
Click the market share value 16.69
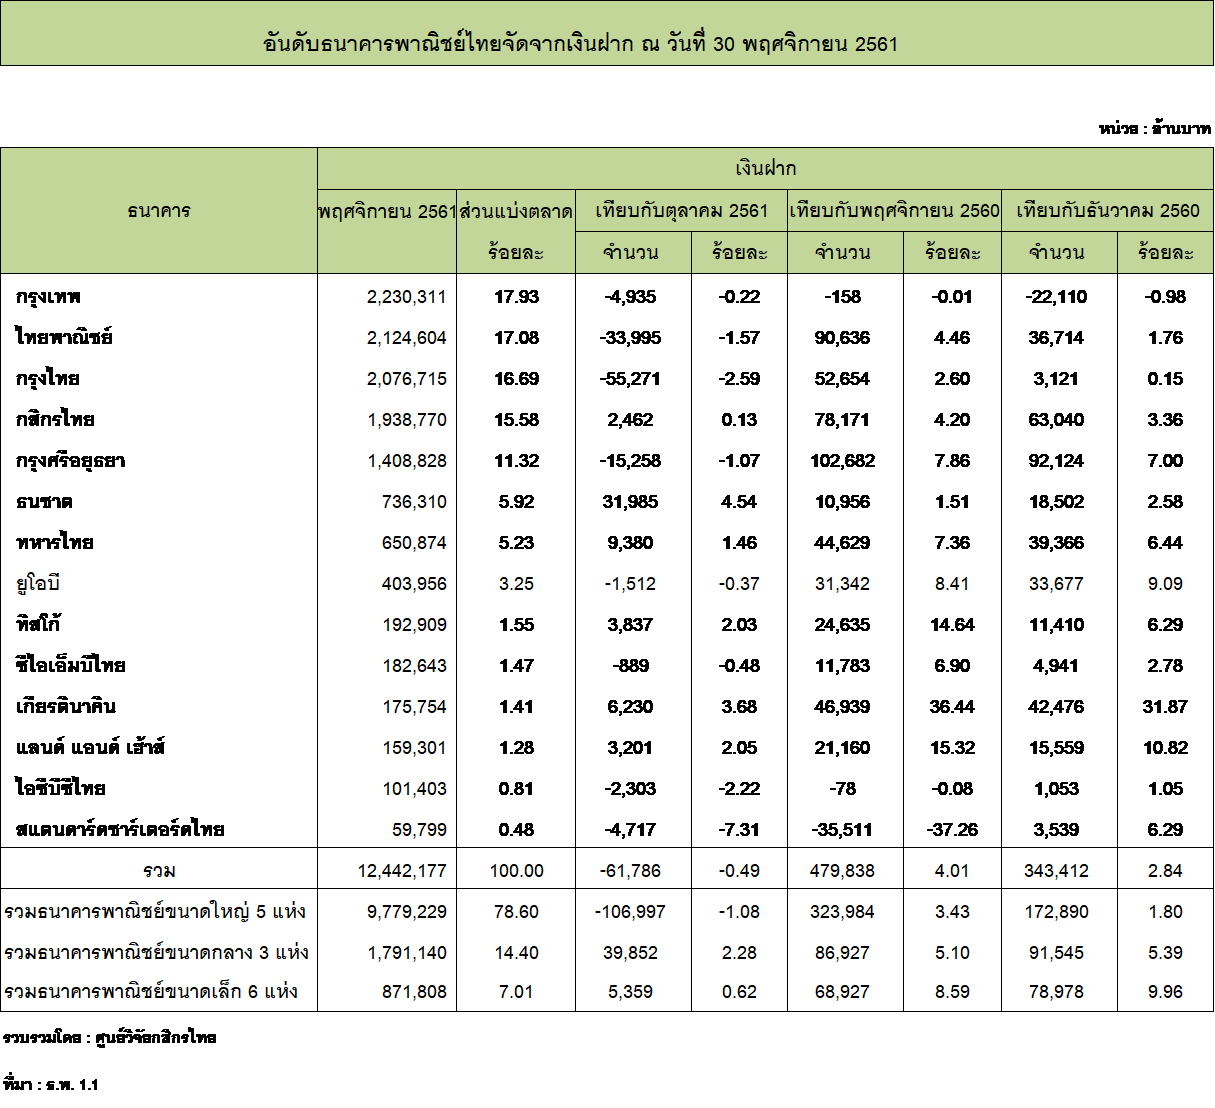pos(516,379)
